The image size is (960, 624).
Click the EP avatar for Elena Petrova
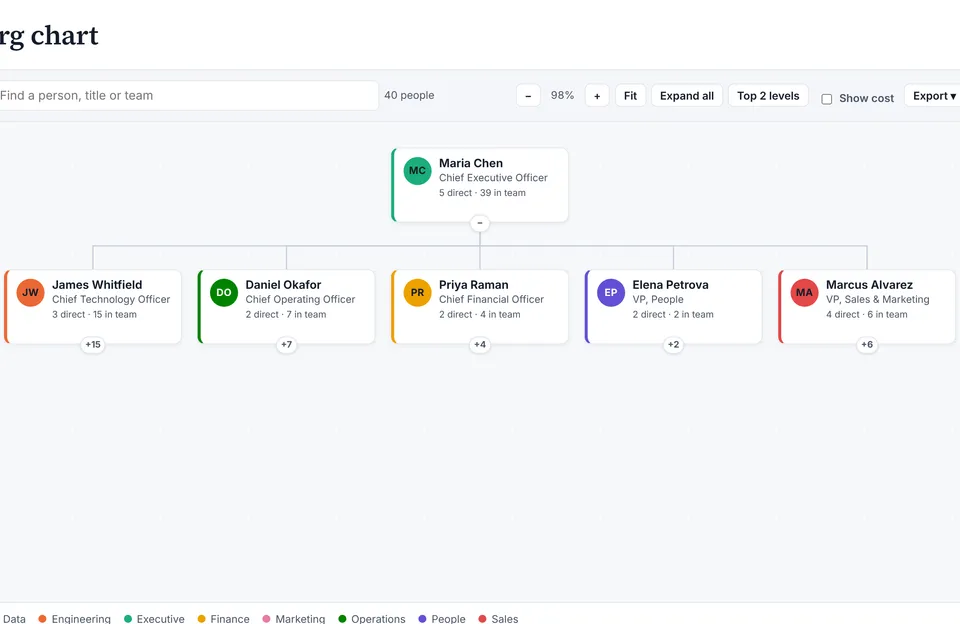(x=610, y=292)
